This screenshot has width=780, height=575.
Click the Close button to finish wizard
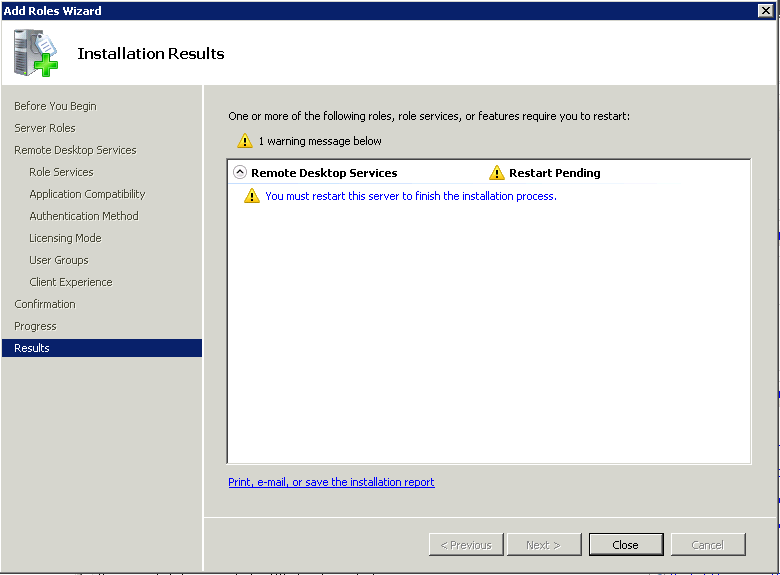point(626,545)
